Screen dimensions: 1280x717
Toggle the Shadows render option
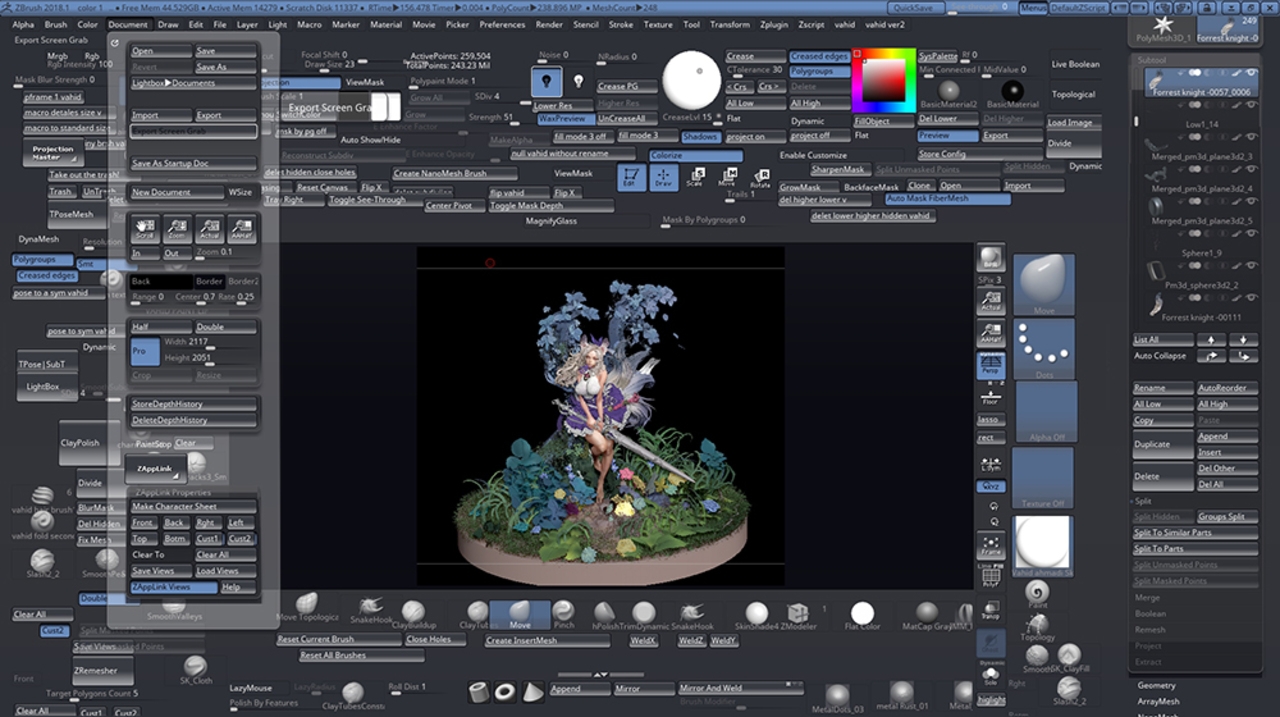[x=700, y=136]
